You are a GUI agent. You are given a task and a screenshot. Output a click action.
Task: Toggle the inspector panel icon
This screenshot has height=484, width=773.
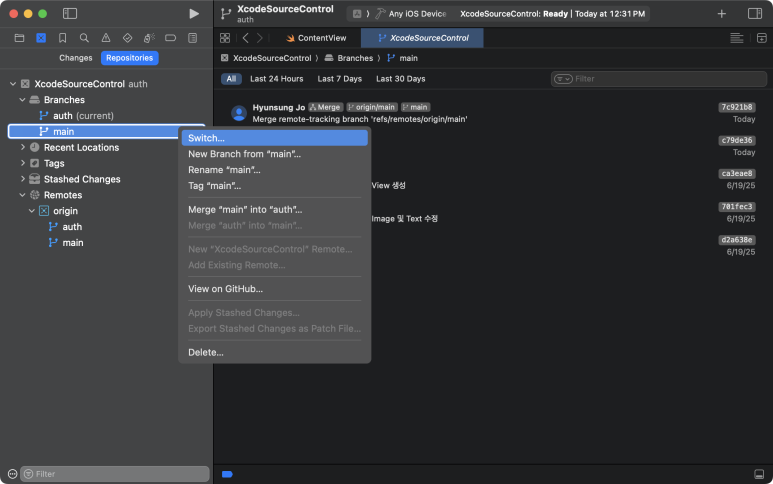click(755, 13)
